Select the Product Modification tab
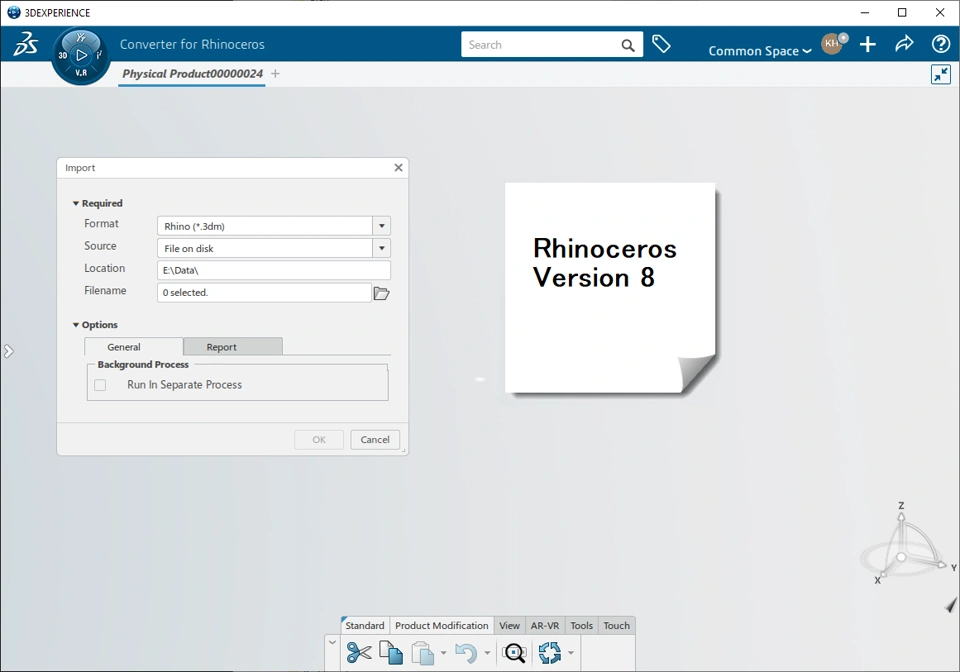 point(441,625)
